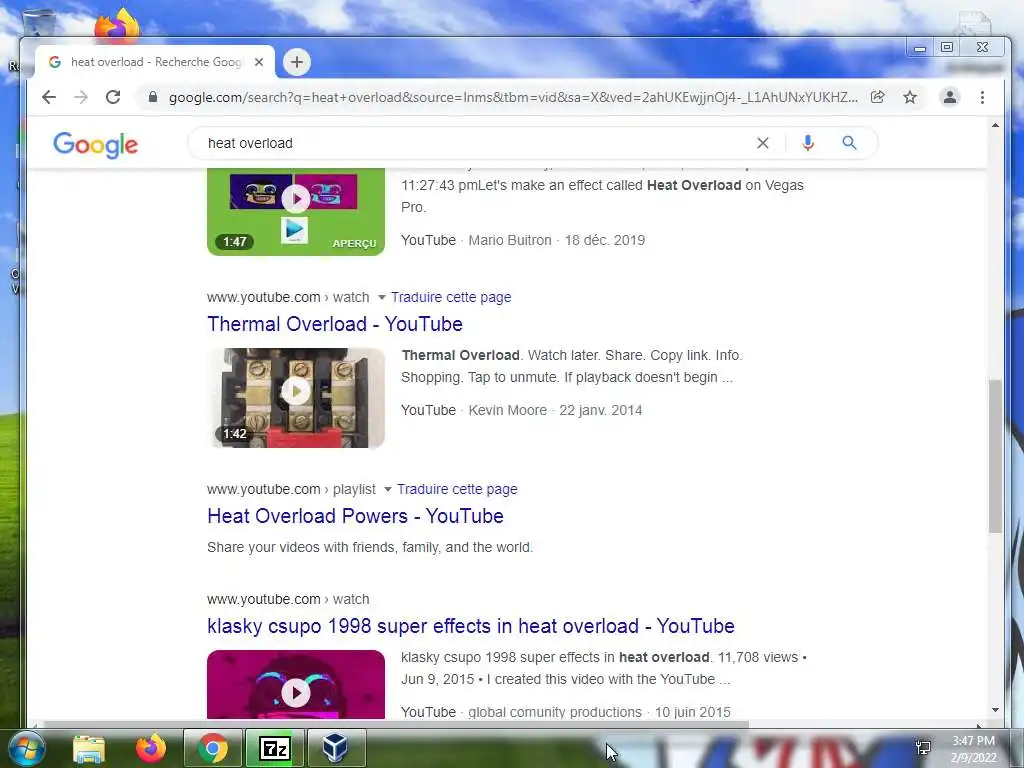1024x768 pixels.
Task: Go to the Google logo homepage
Action: tap(95, 145)
